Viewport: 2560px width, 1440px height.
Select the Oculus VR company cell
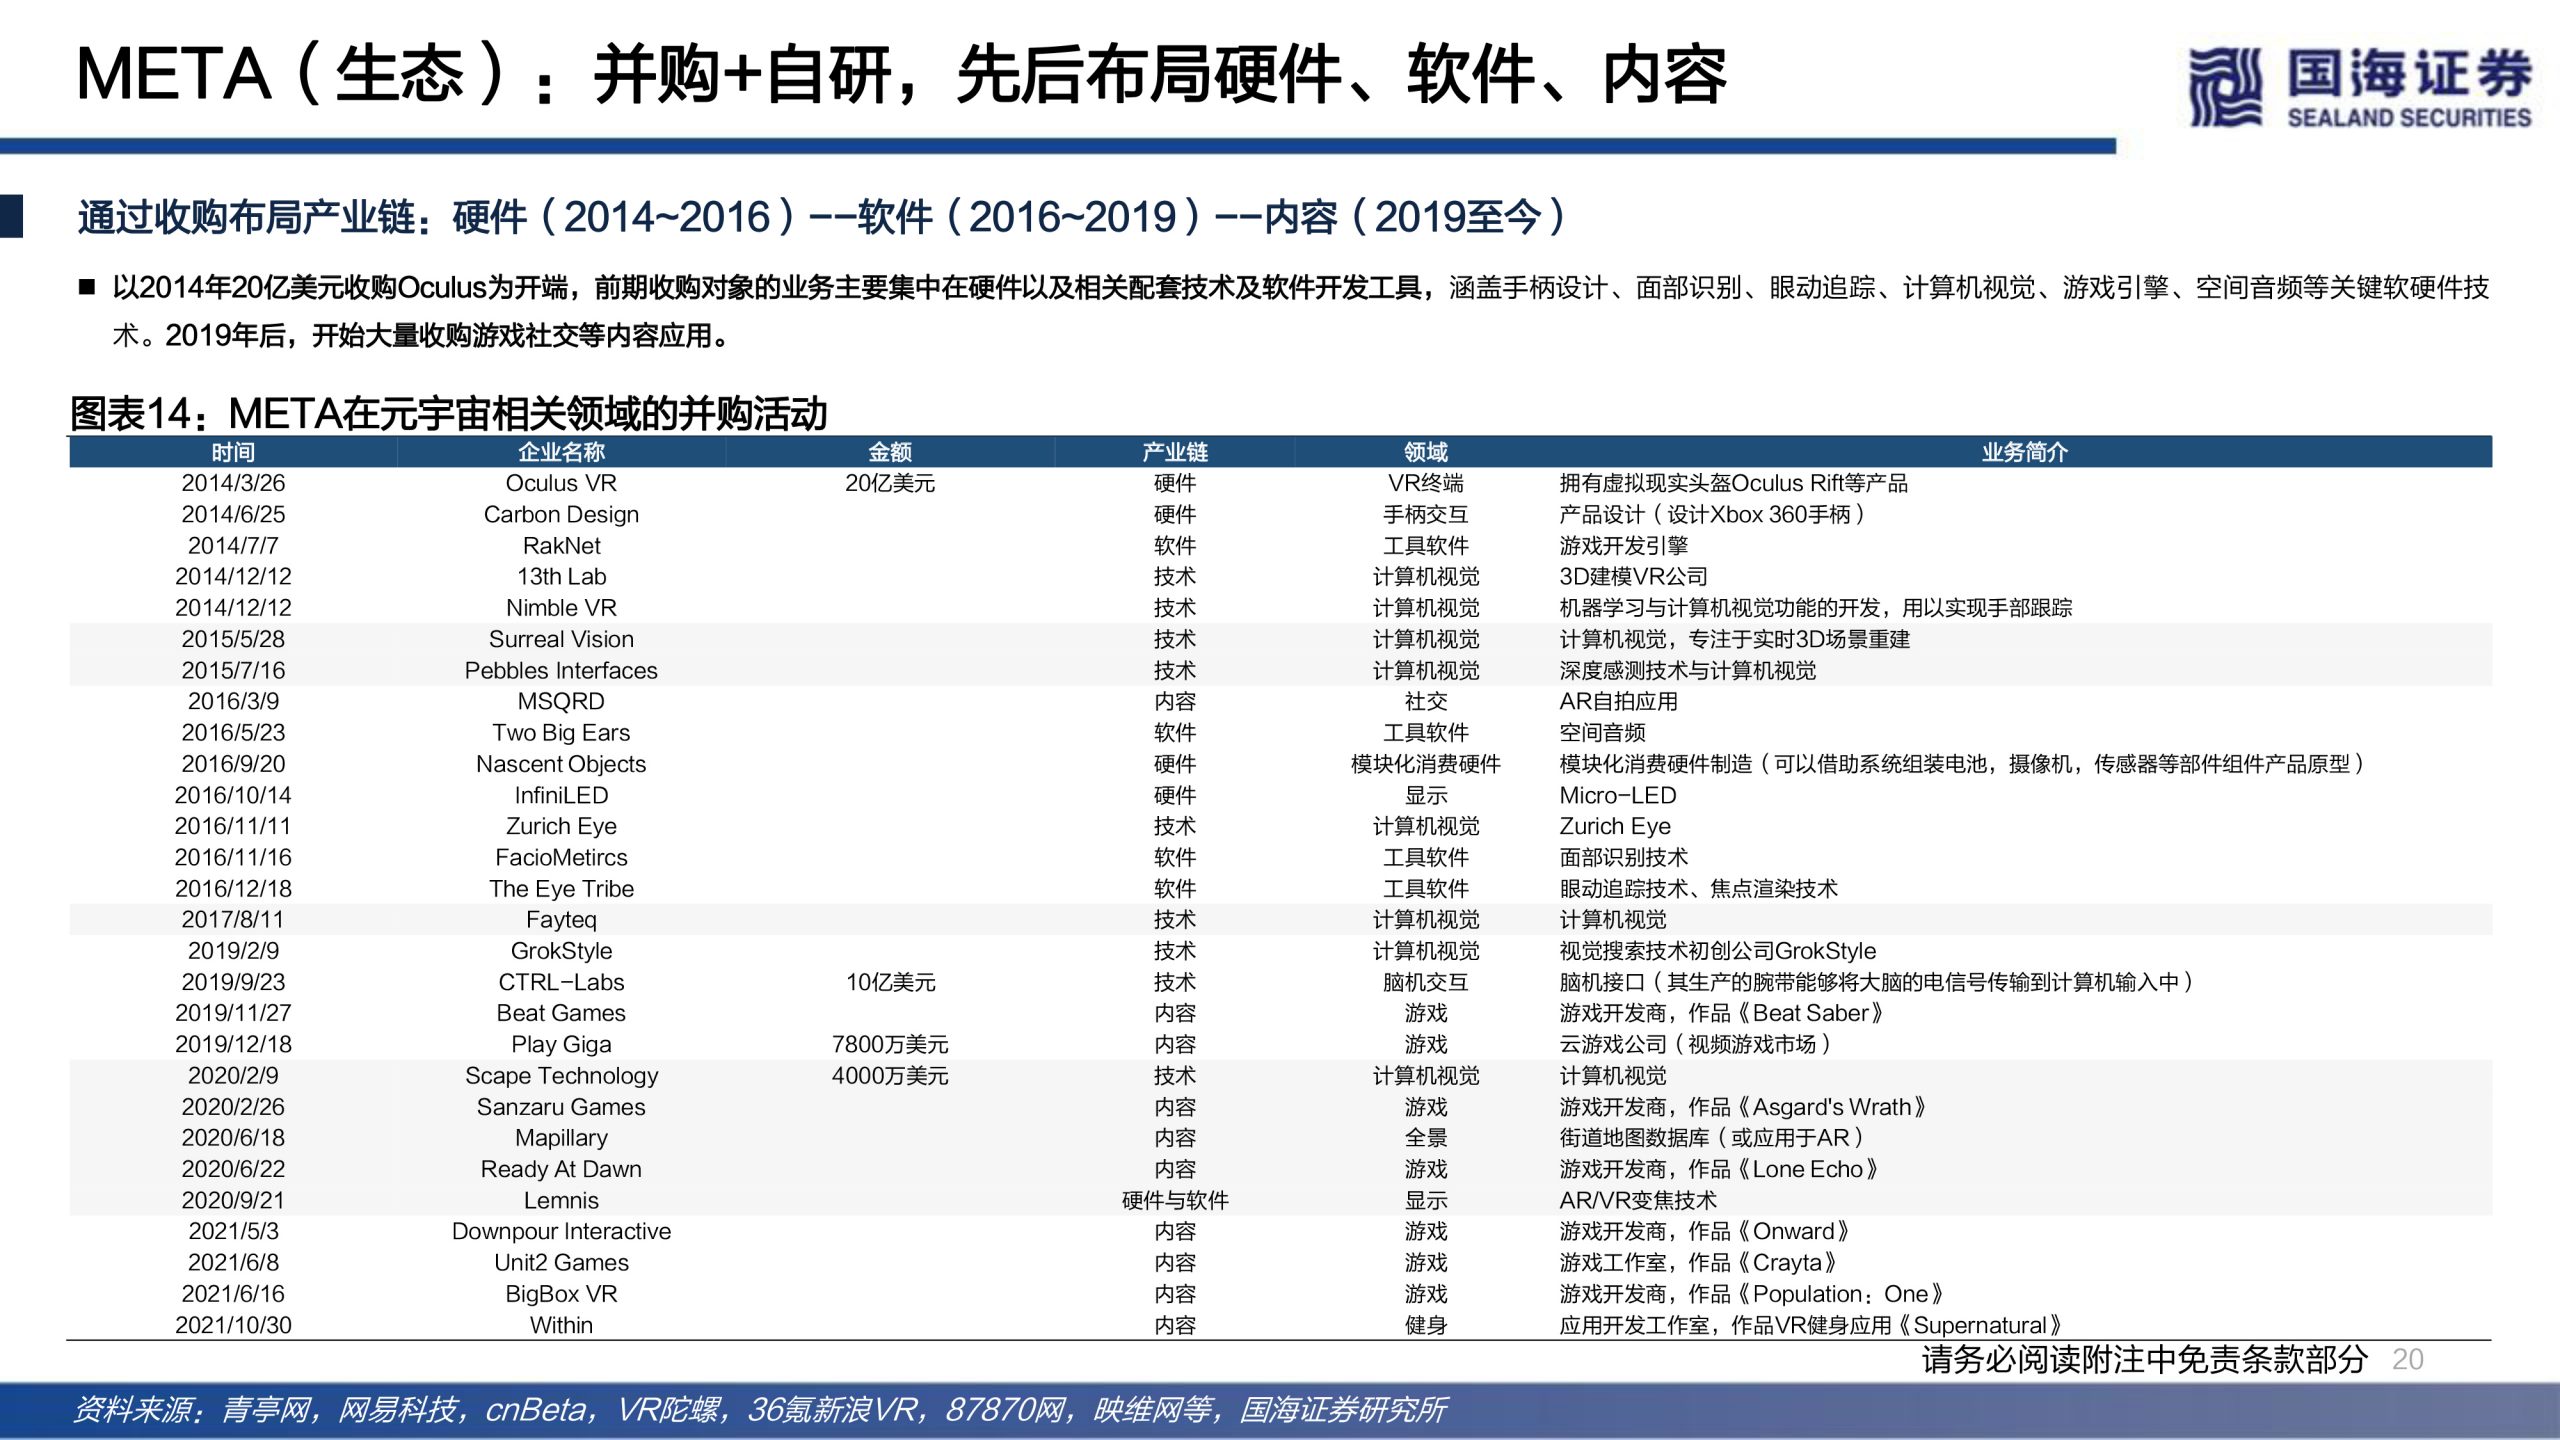[x=561, y=483]
